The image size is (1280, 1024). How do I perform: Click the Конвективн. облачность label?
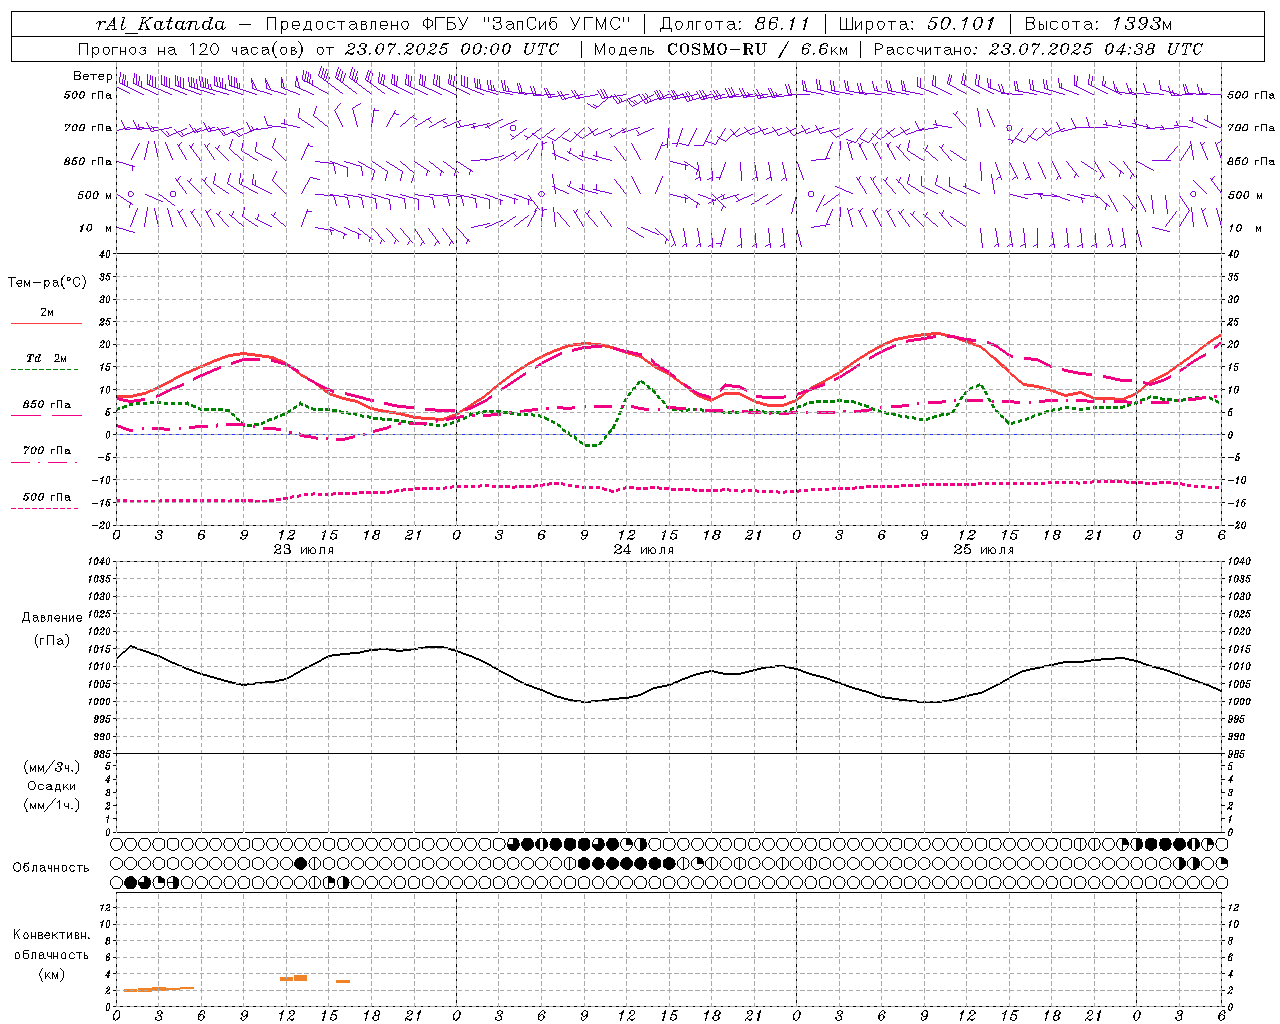click(x=51, y=945)
